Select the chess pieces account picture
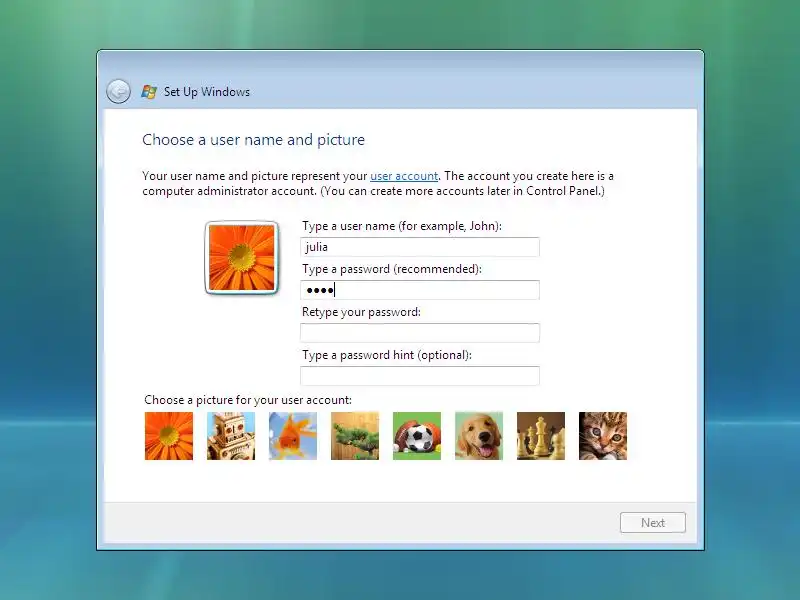This screenshot has width=800, height=600. (541, 436)
